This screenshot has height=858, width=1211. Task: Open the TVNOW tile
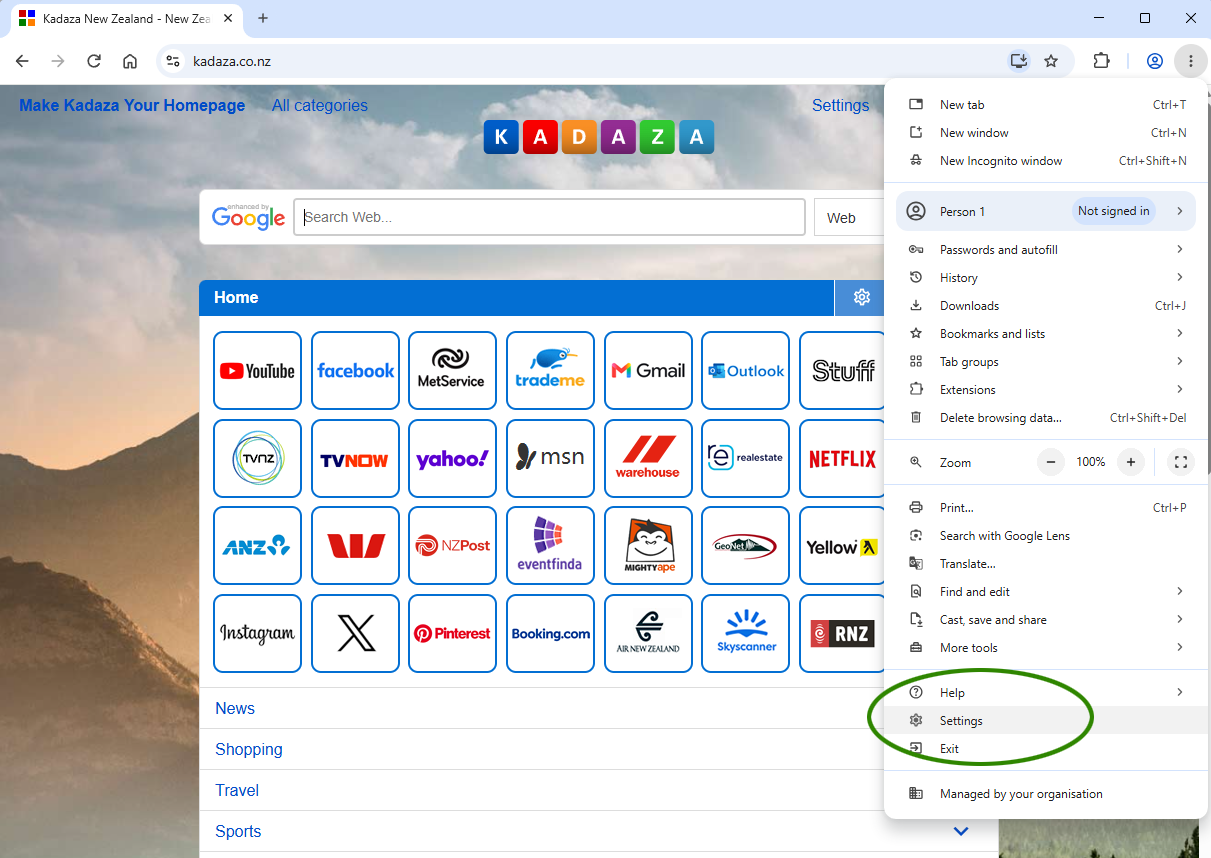355,459
